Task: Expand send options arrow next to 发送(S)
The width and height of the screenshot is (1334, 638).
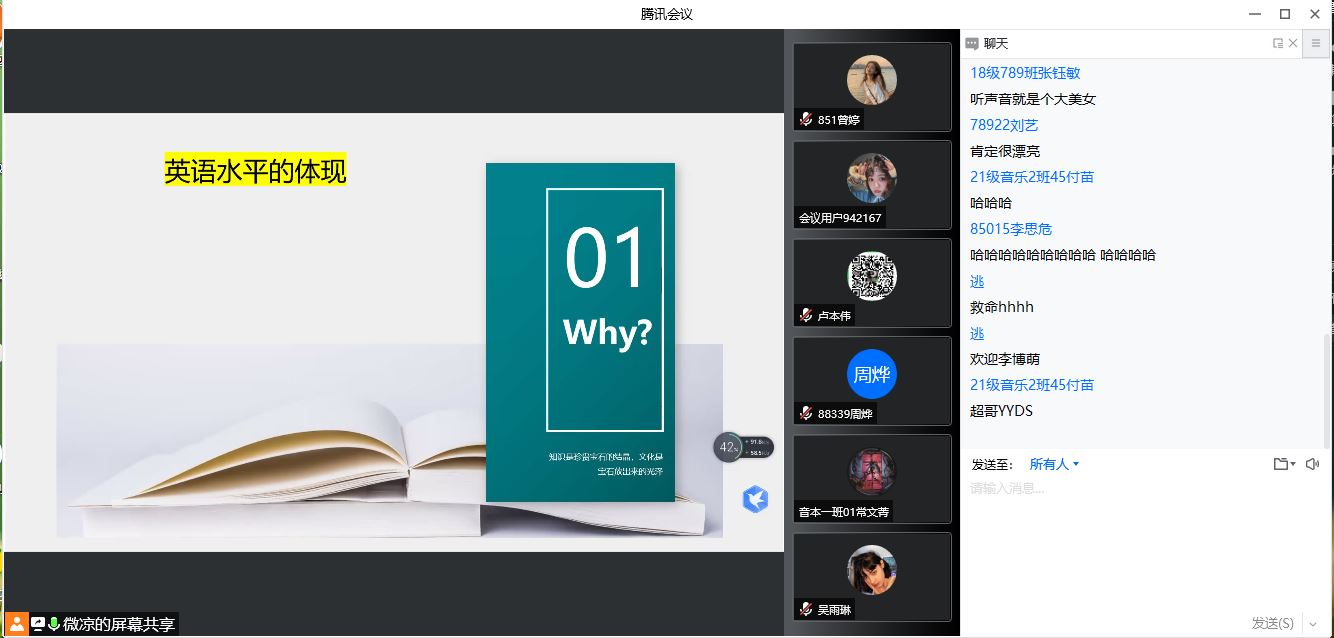Action: [x=1313, y=624]
